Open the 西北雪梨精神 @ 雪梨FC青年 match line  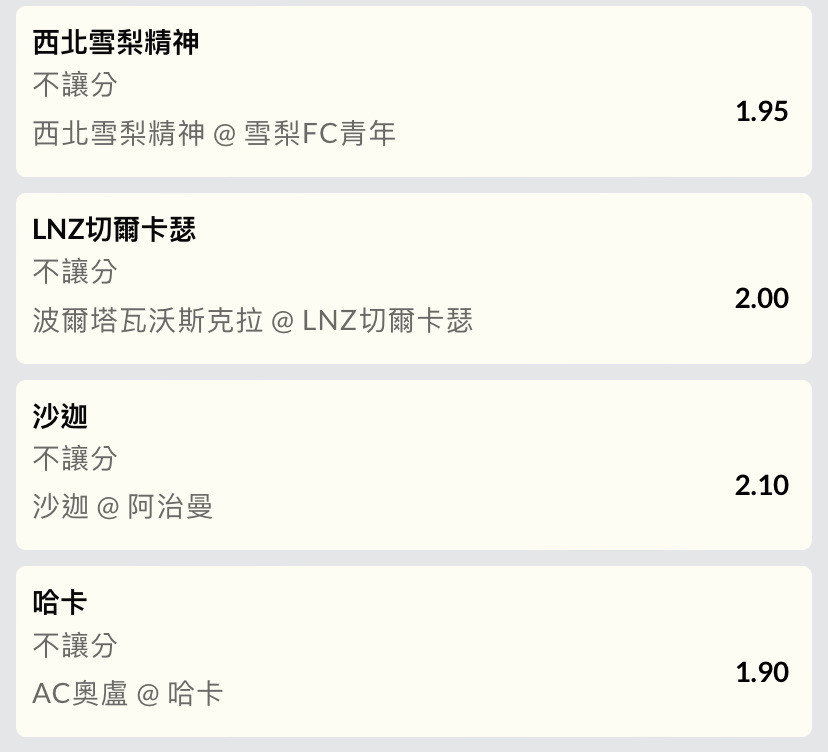click(x=214, y=133)
